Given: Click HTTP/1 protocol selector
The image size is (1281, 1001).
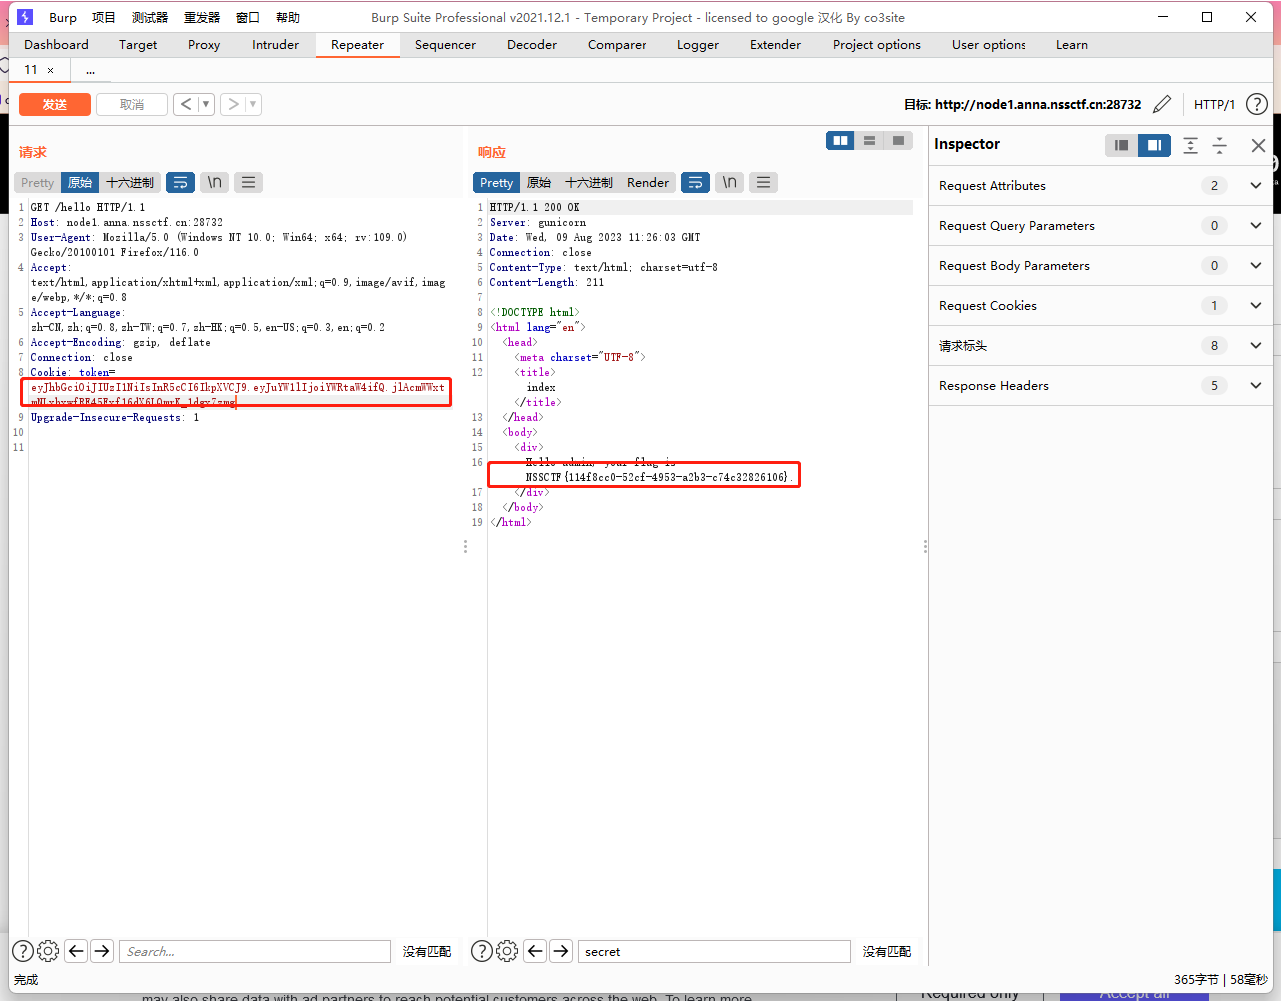Looking at the screenshot, I should [x=1214, y=104].
